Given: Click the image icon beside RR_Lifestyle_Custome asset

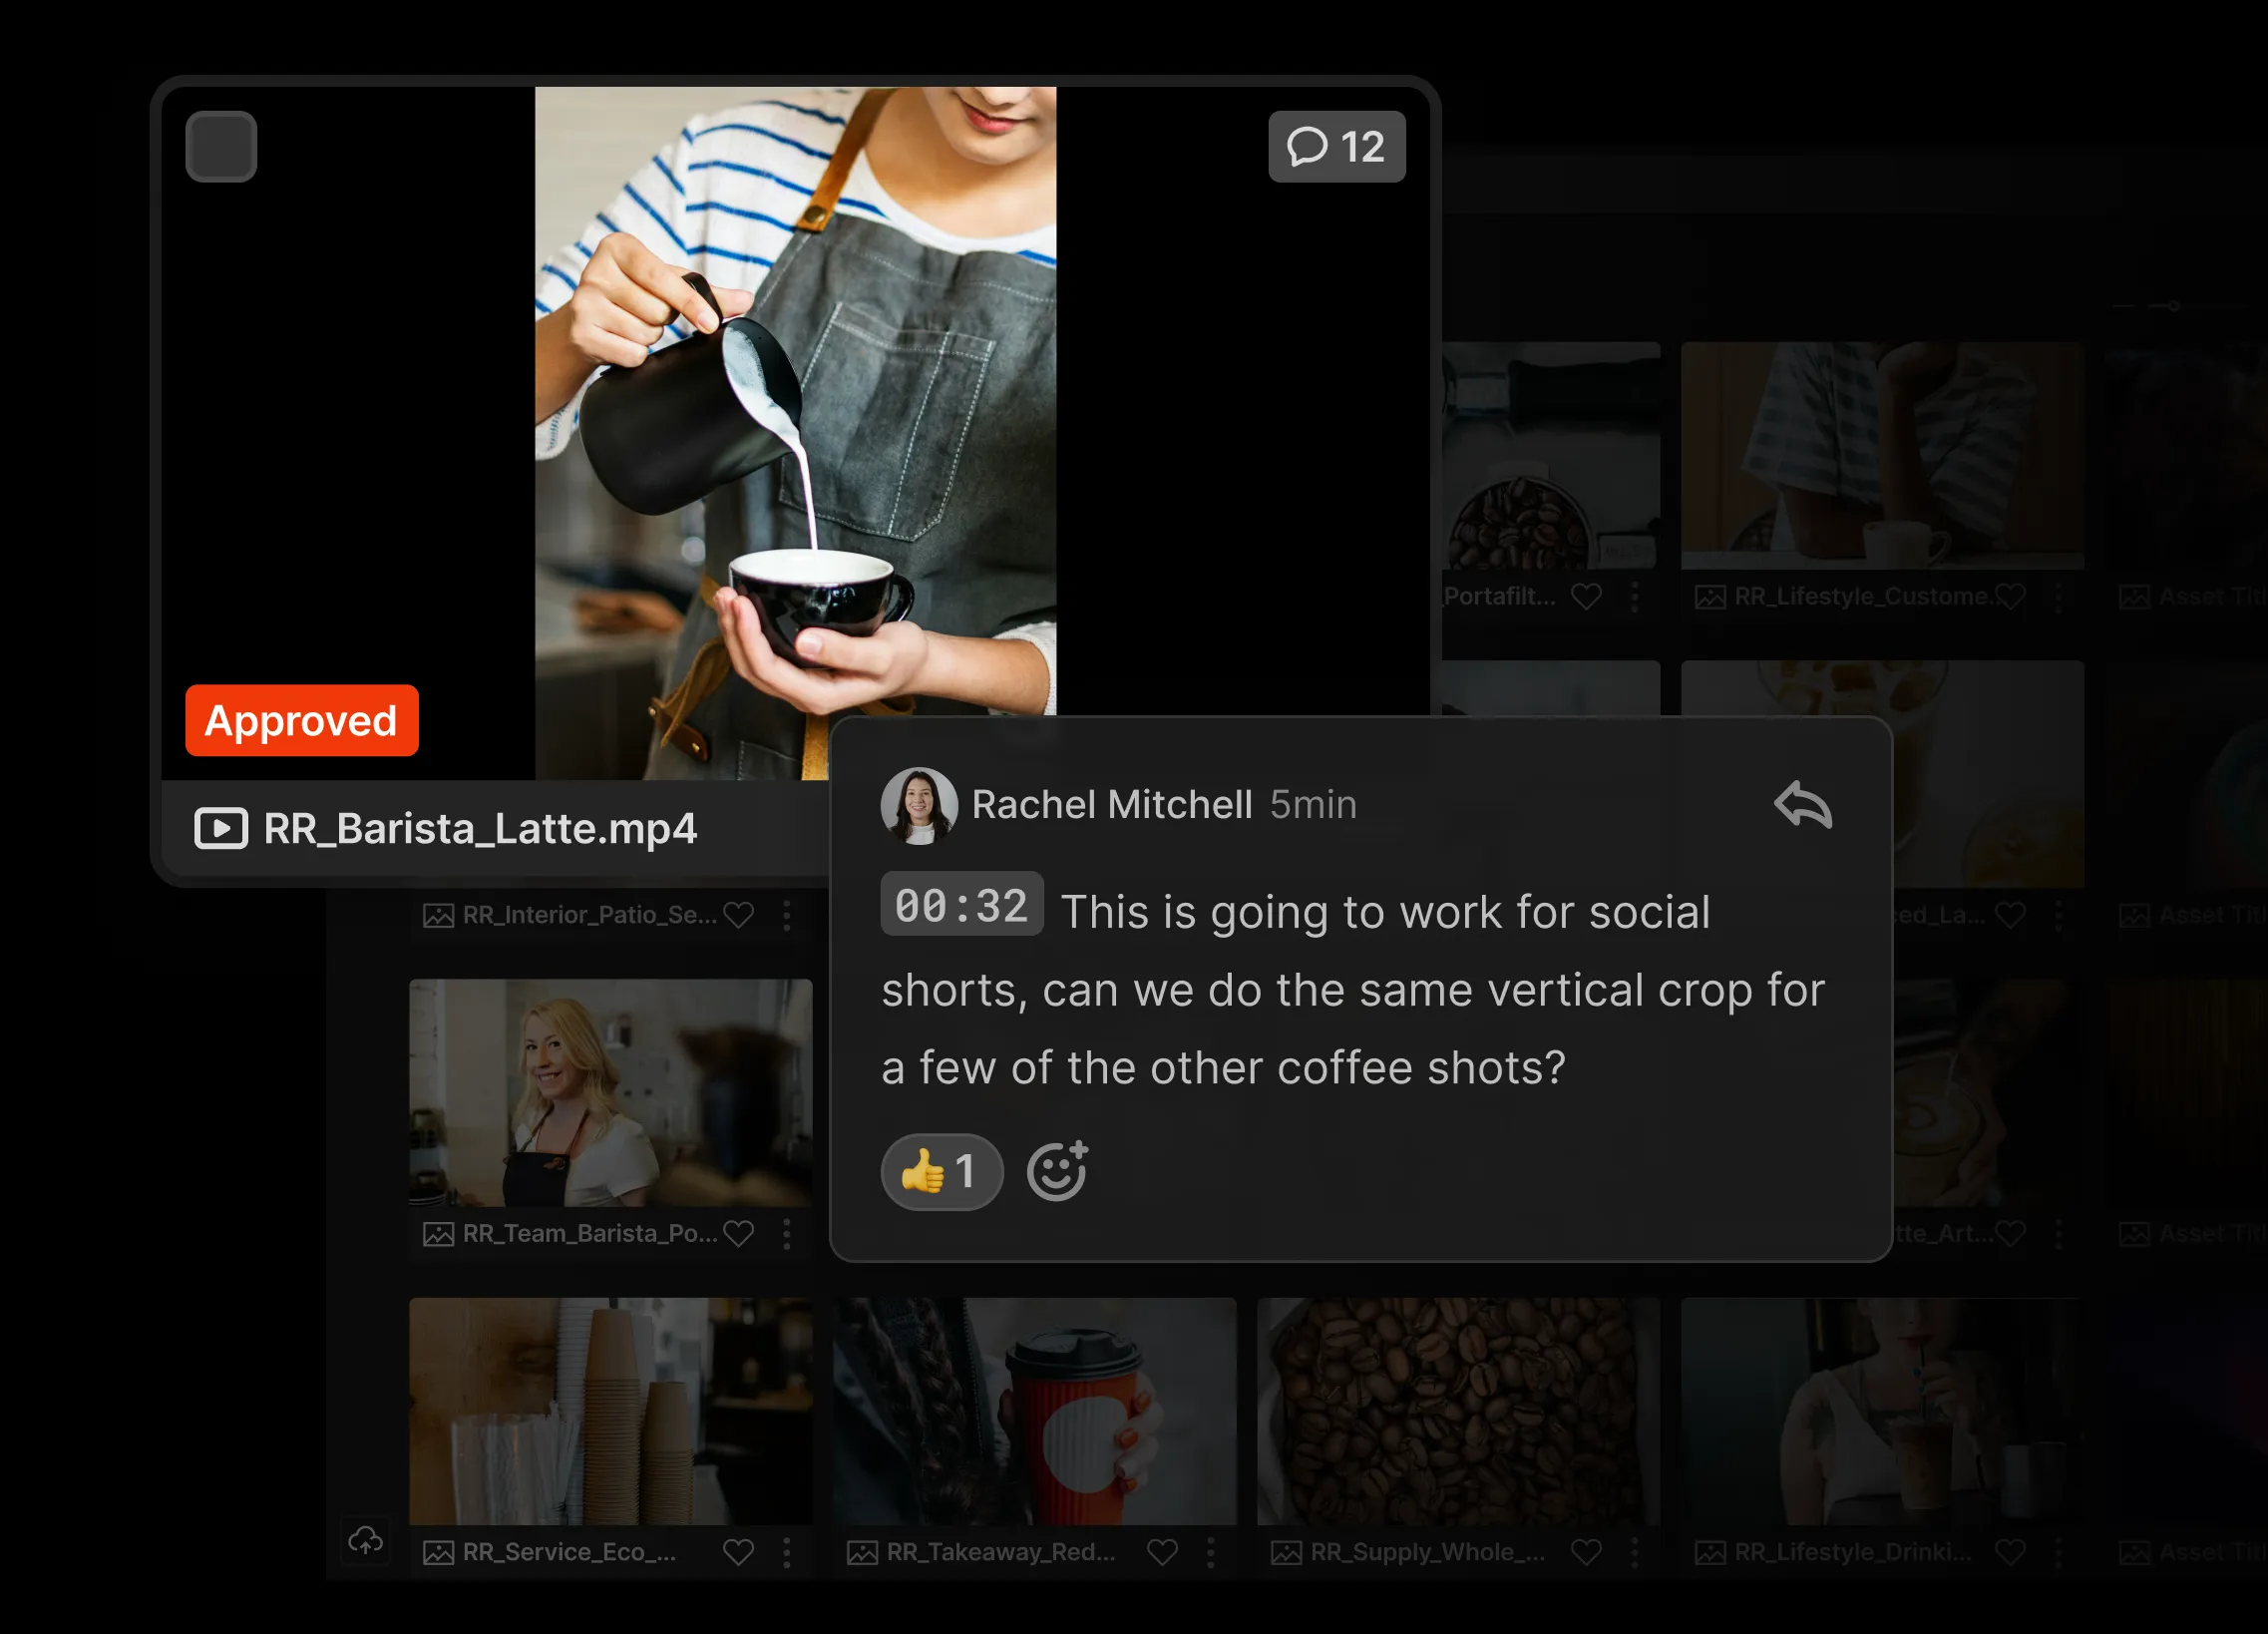Looking at the screenshot, I should click(1711, 596).
